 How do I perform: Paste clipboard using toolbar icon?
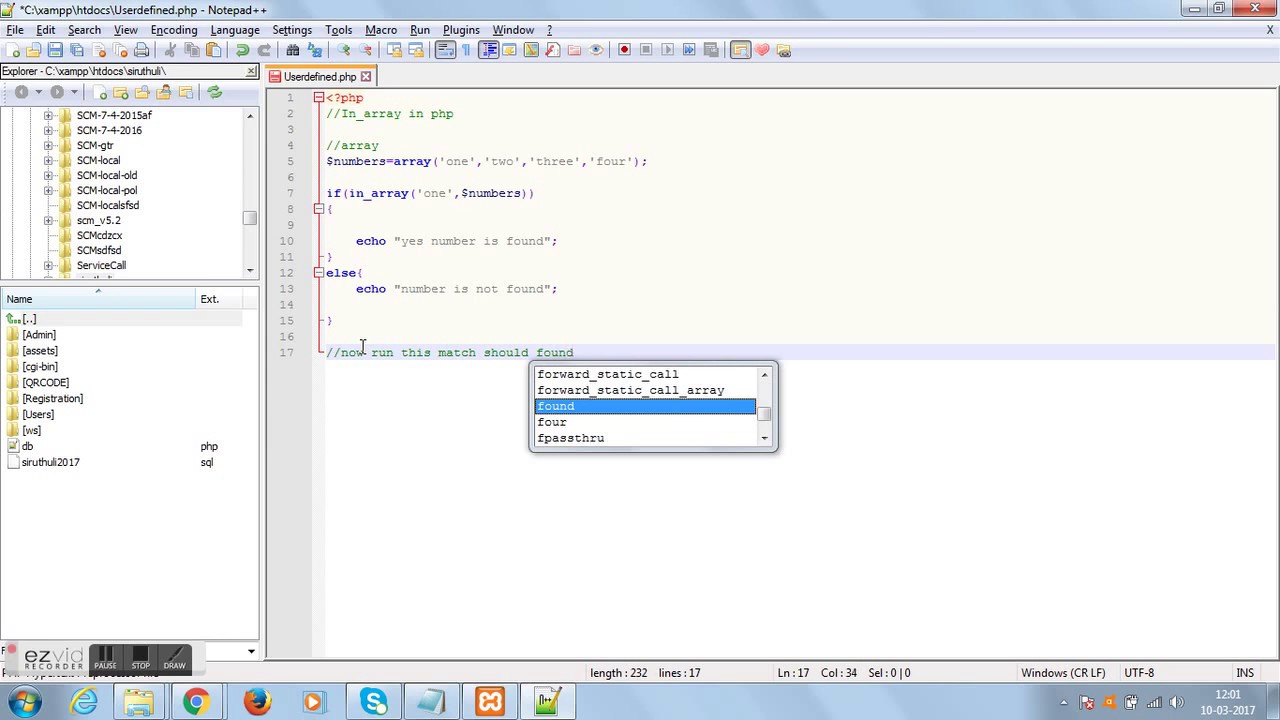click(x=213, y=50)
